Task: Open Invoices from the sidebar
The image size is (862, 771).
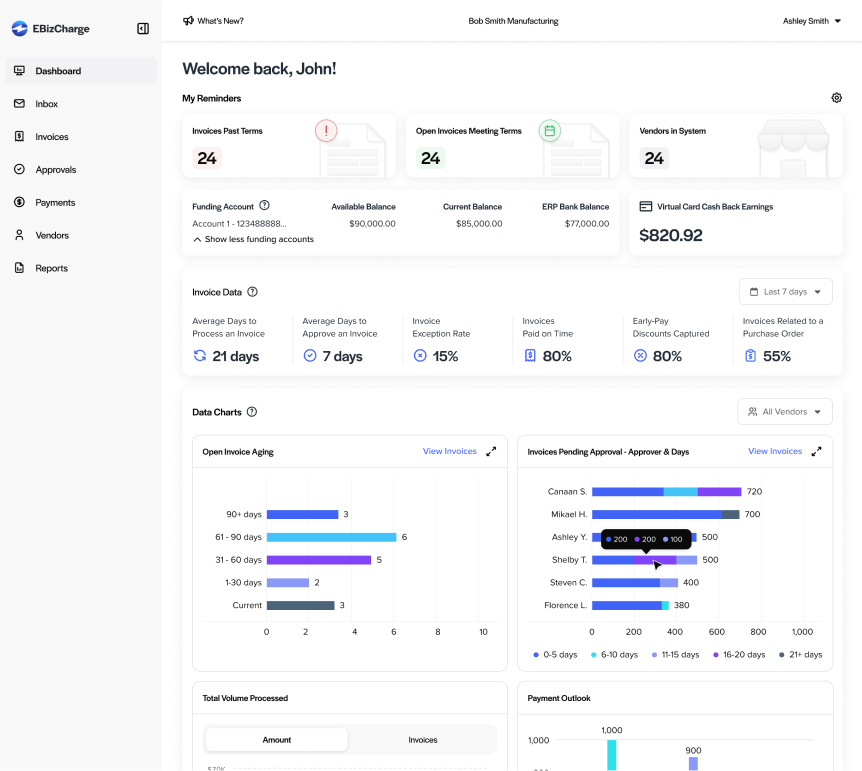Action: (81, 137)
